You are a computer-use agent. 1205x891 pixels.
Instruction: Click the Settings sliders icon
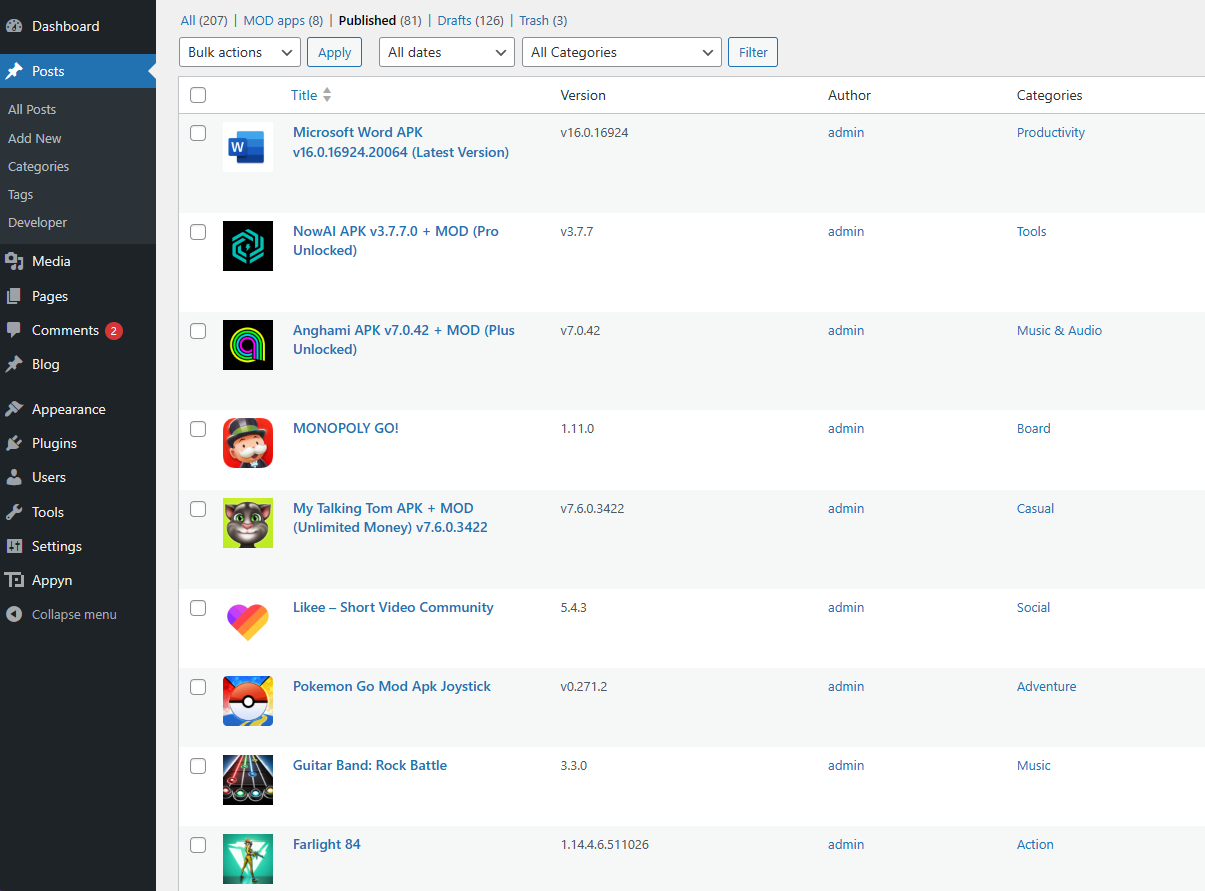click(14, 546)
